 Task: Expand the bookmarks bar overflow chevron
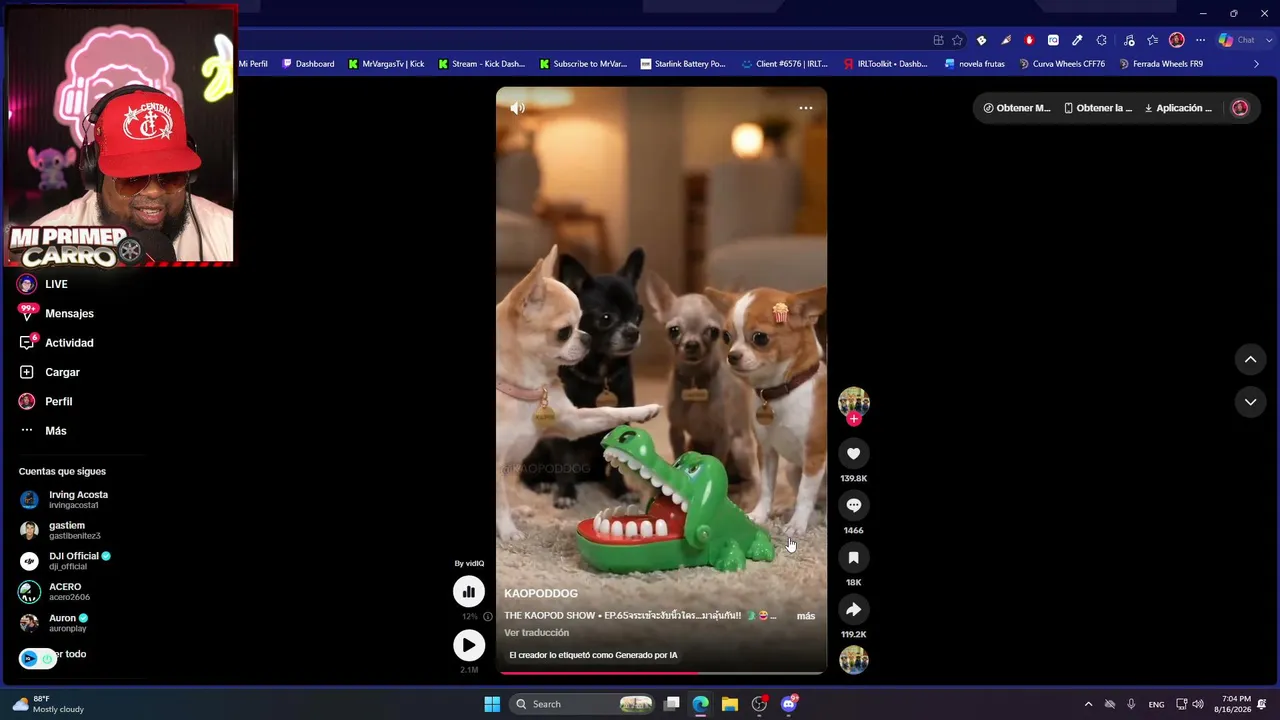[x=1257, y=64]
